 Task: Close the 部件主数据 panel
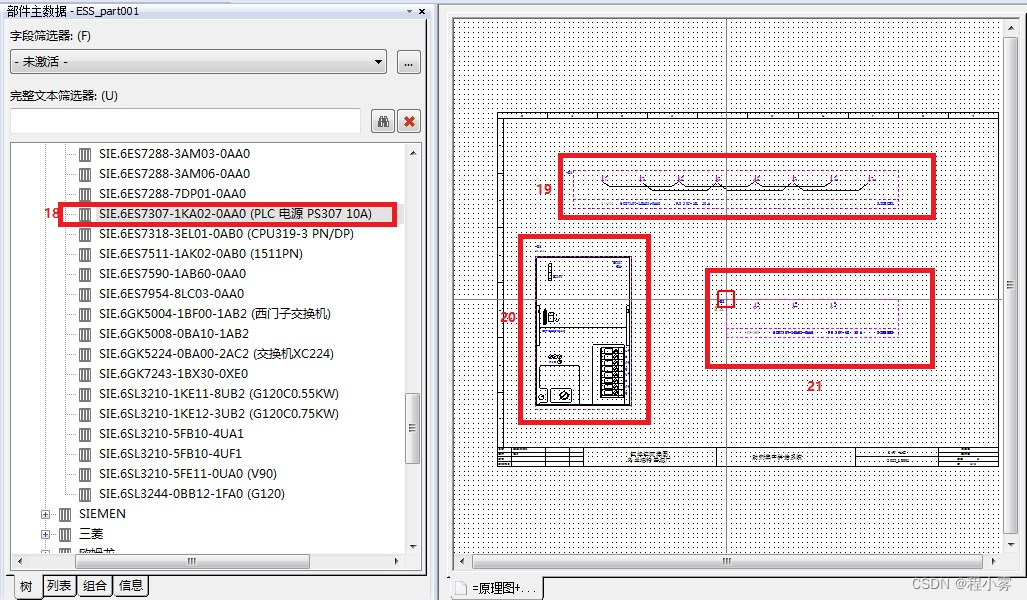[422, 11]
